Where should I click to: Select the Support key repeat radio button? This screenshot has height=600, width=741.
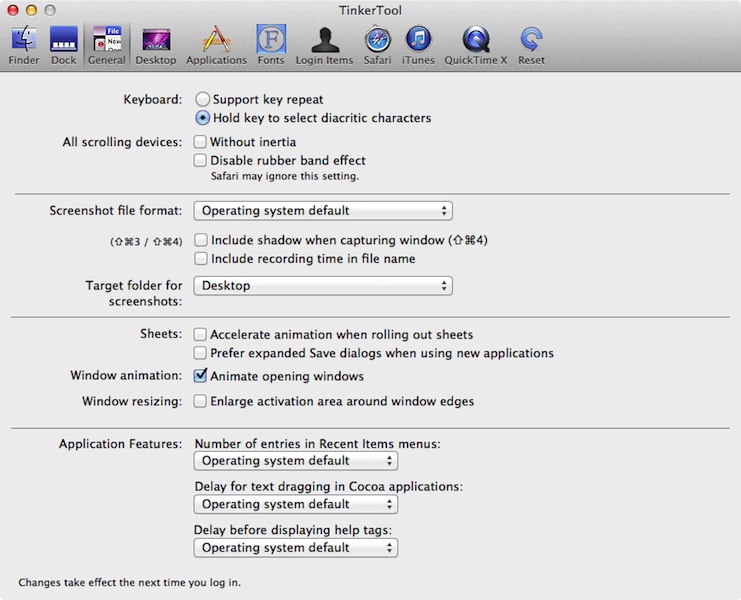click(x=202, y=100)
